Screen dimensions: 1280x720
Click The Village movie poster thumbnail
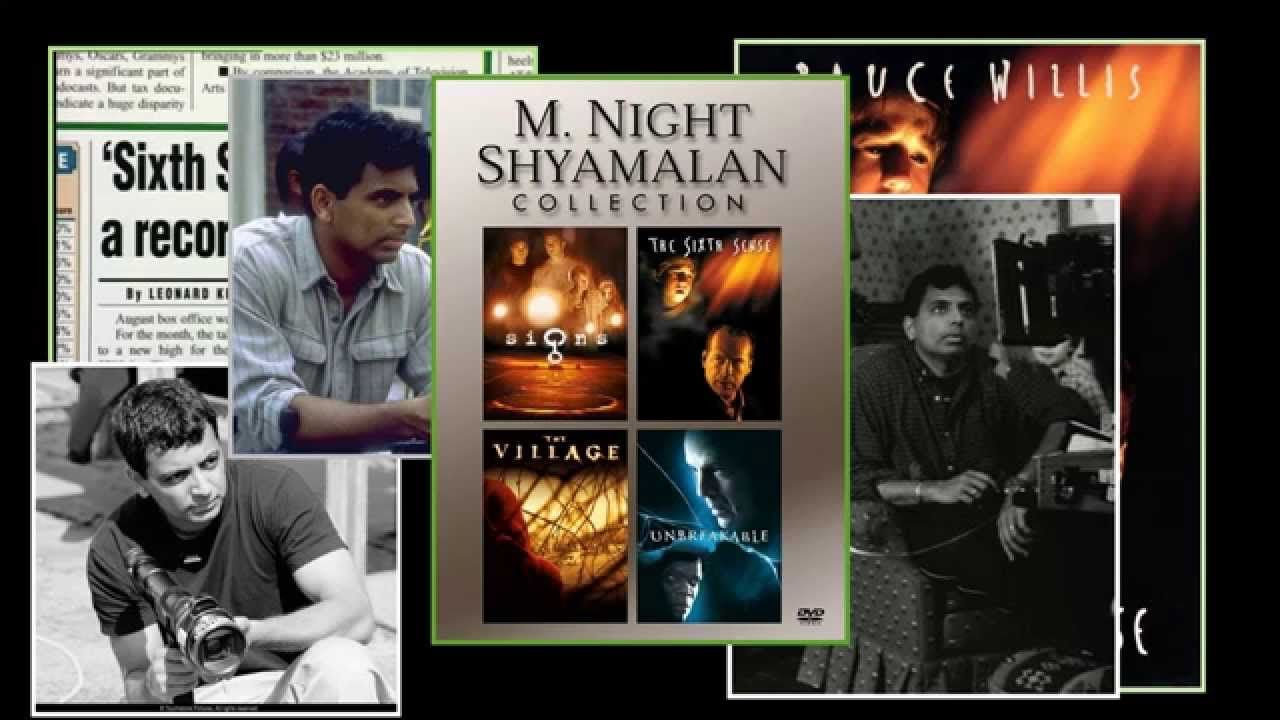(x=555, y=526)
